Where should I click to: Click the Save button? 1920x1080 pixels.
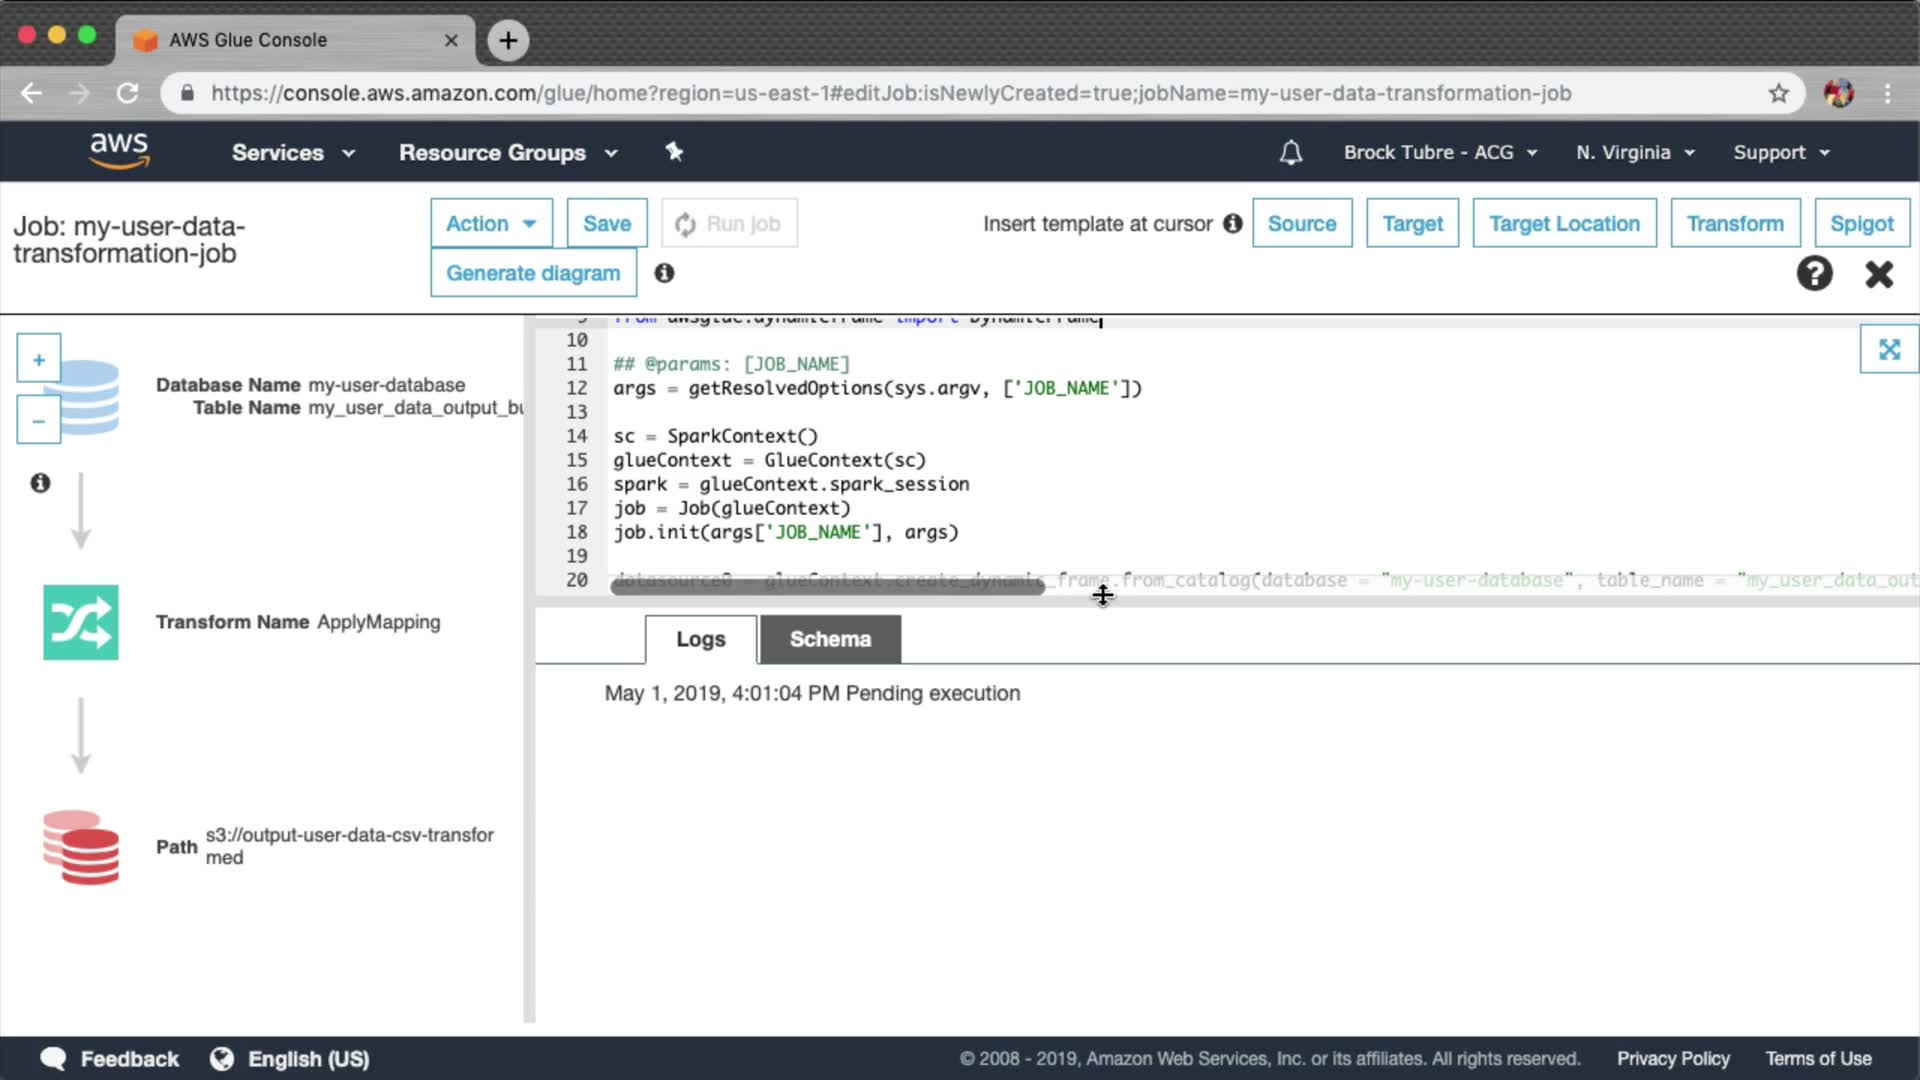[606, 223]
